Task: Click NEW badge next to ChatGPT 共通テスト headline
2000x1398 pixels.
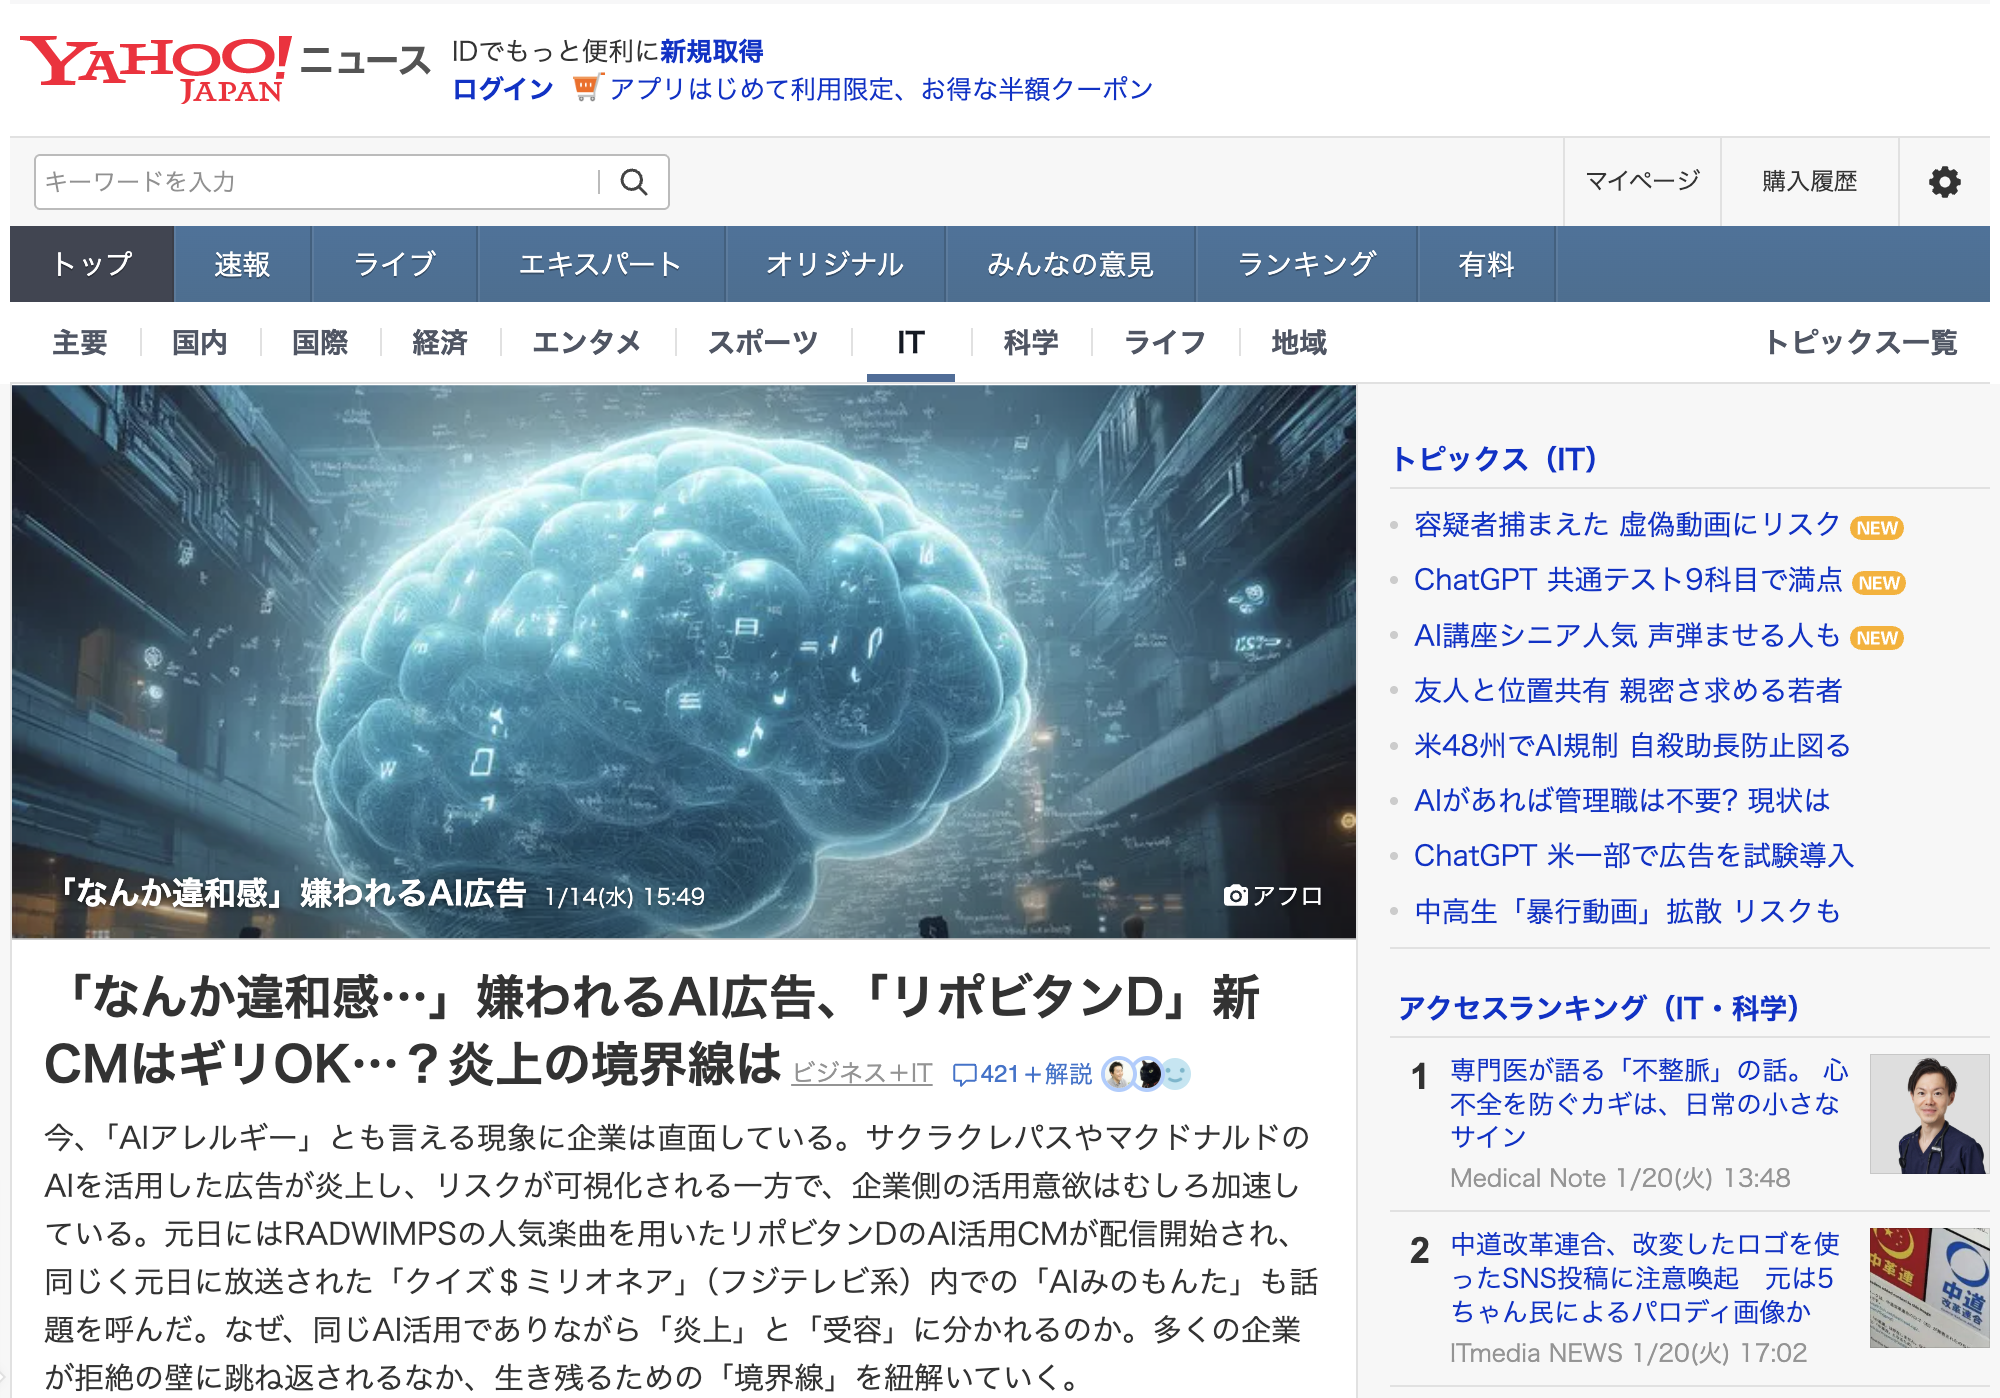Action: pos(1879,583)
